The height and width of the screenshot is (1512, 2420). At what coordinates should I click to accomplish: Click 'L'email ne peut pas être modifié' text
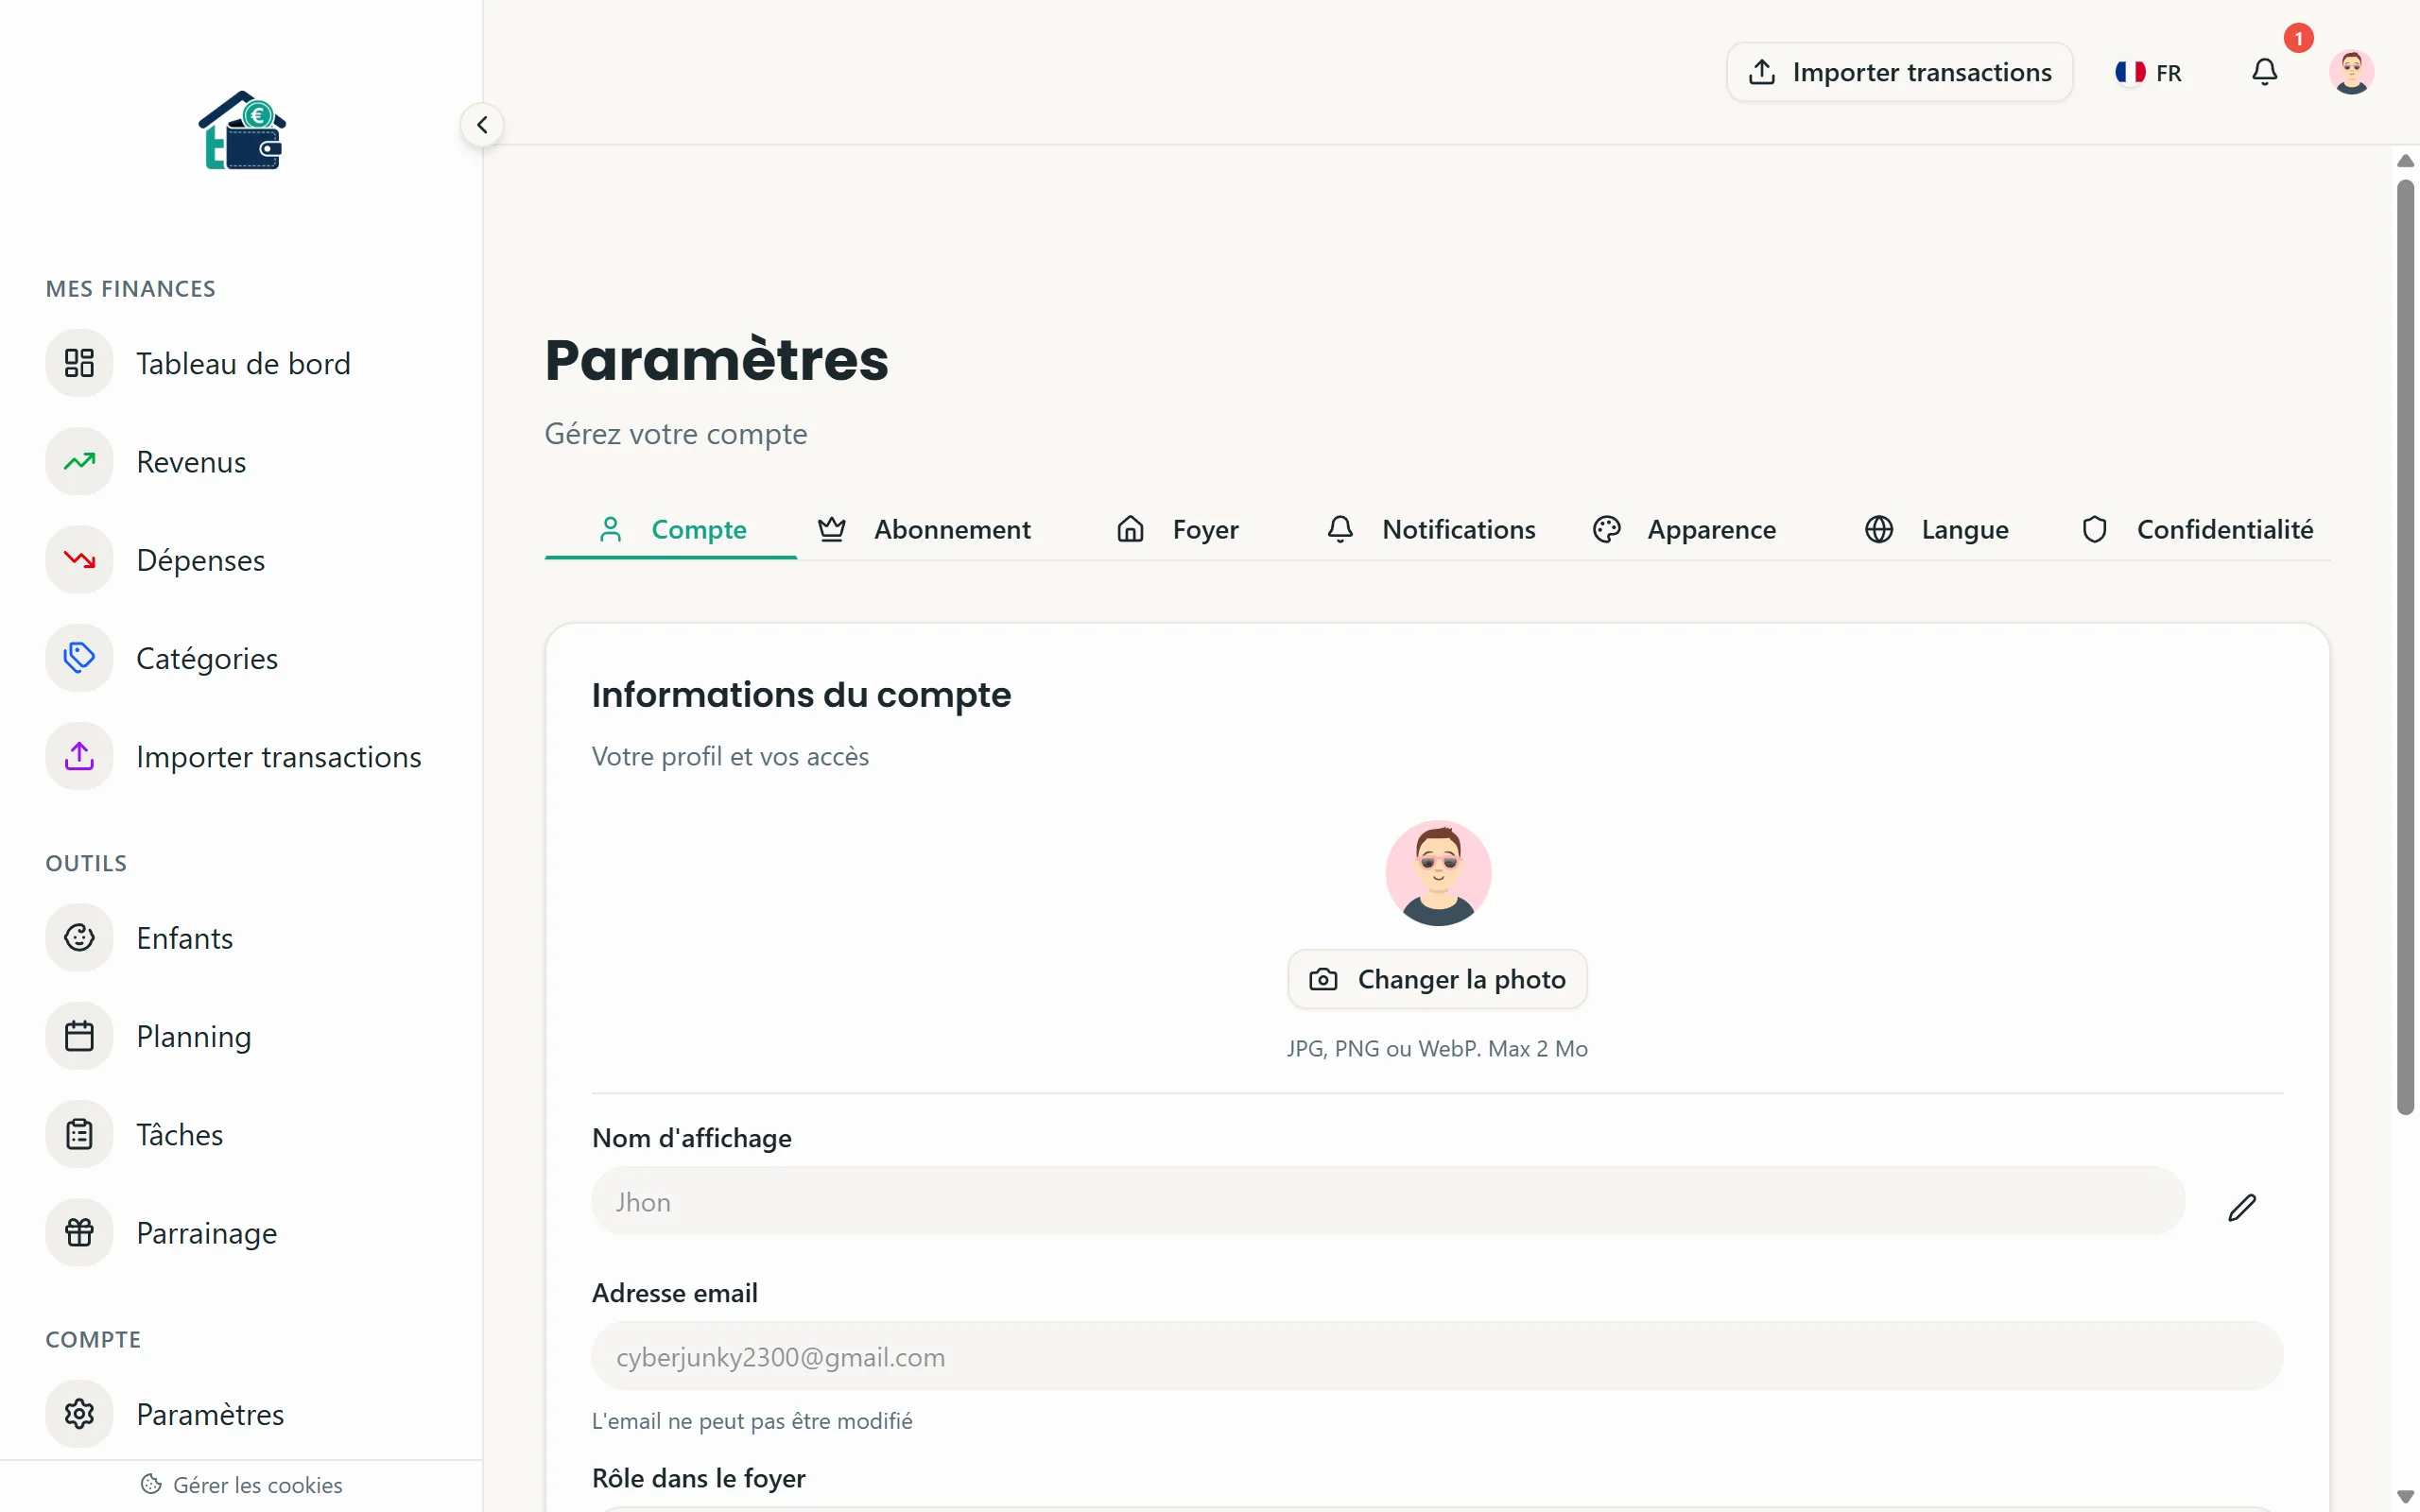[x=752, y=1421]
